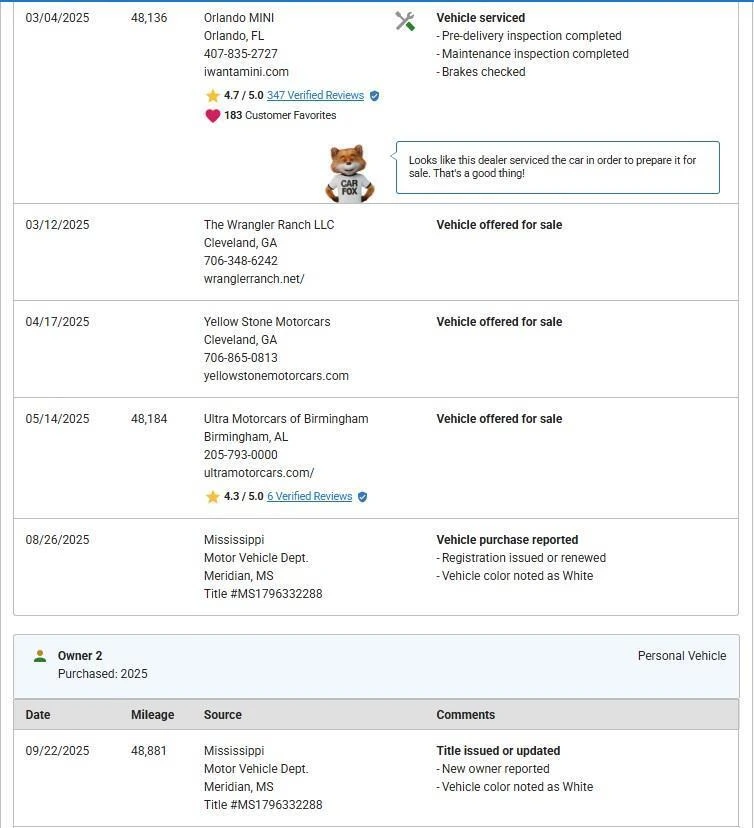
Task: Click the gold star beside 4.3 rating
Action: click(212, 497)
